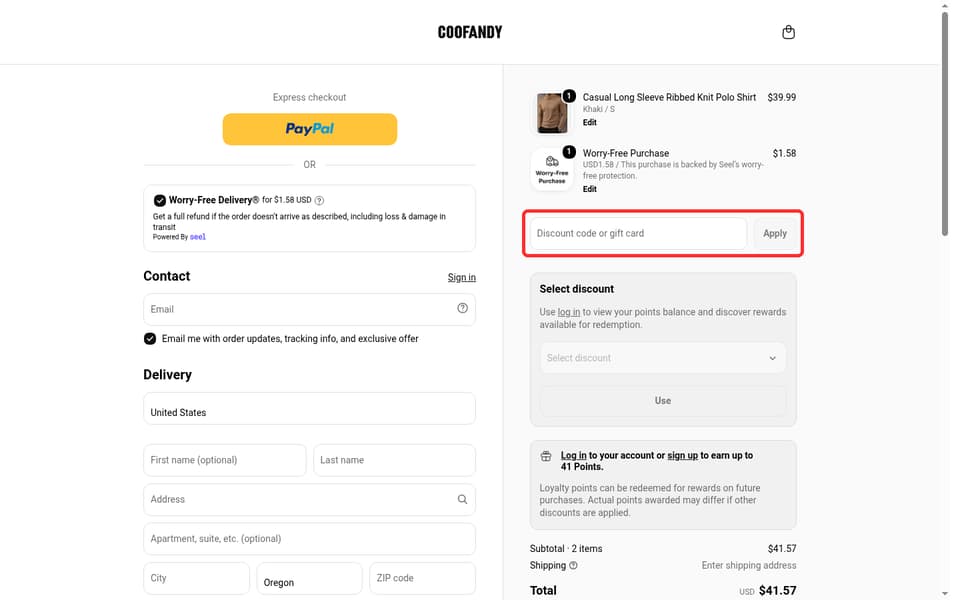Screen dimensions: 960x600
Task: Open the Worry-Free Delivery help icon
Action: (x=319, y=200)
